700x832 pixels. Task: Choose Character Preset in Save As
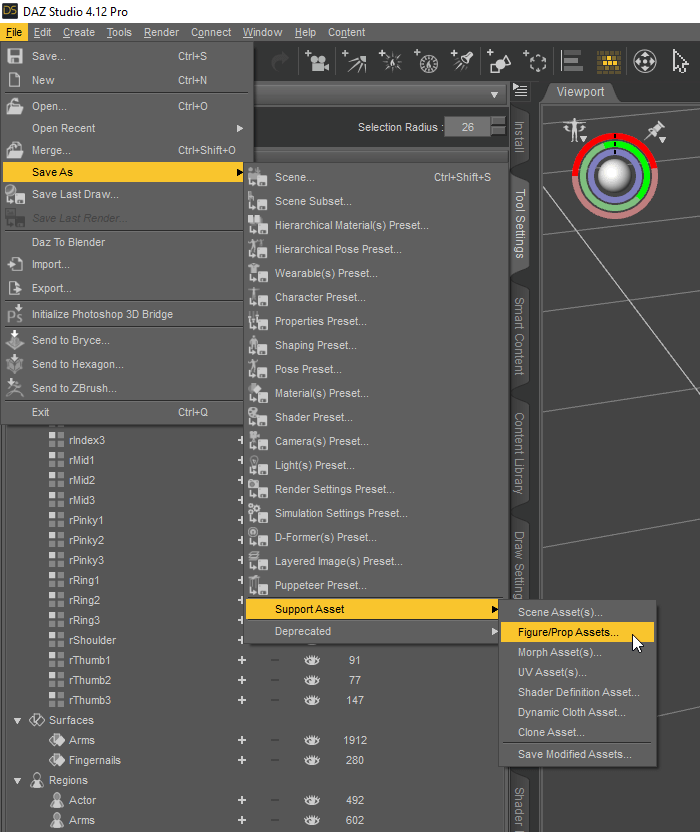click(375, 297)
